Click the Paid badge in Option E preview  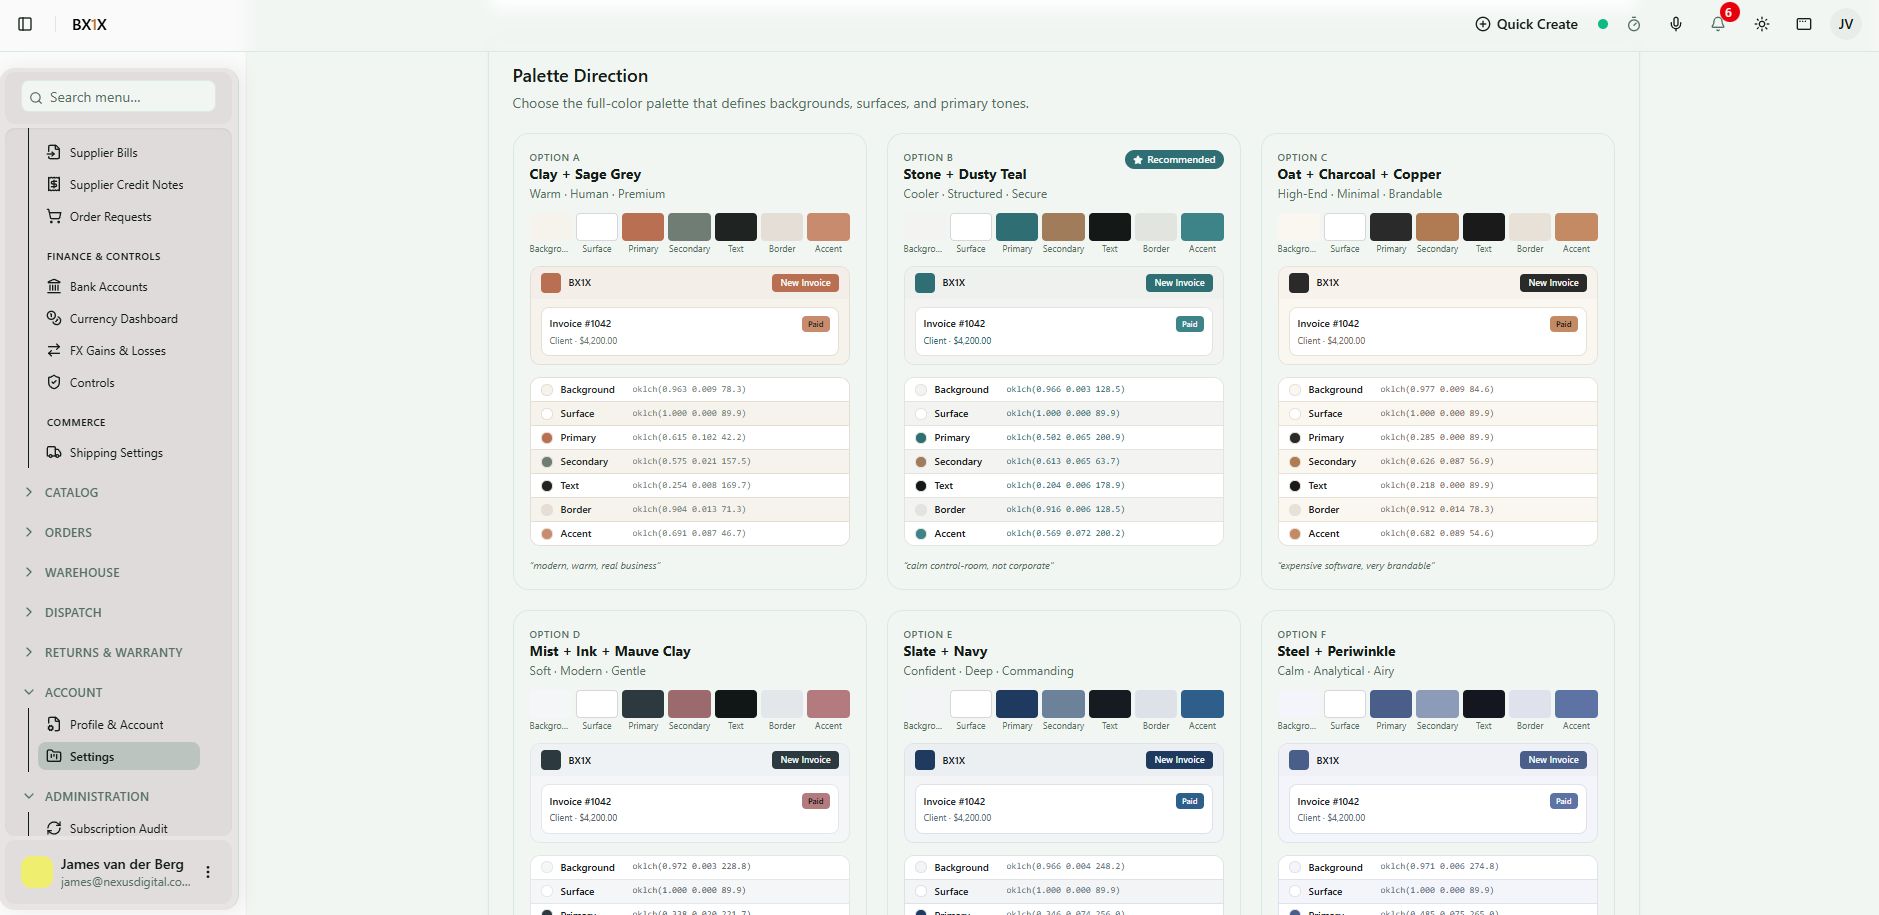coord(1189,801)
